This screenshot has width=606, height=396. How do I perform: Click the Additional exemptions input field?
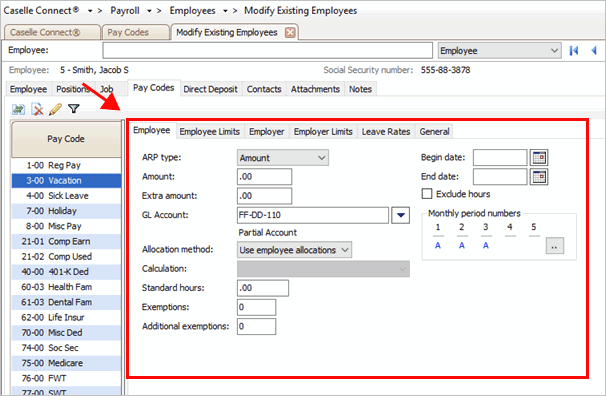click(x=256, y=326)
